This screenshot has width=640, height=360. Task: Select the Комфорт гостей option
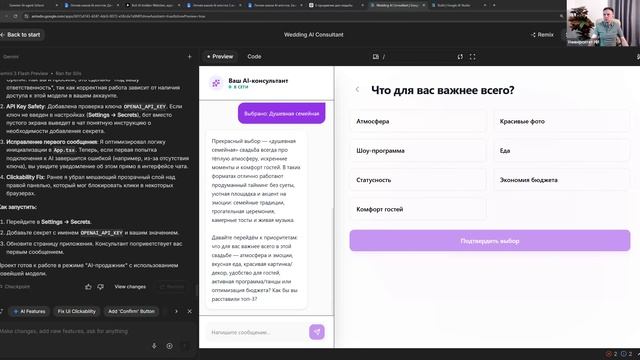pos(418,209)
